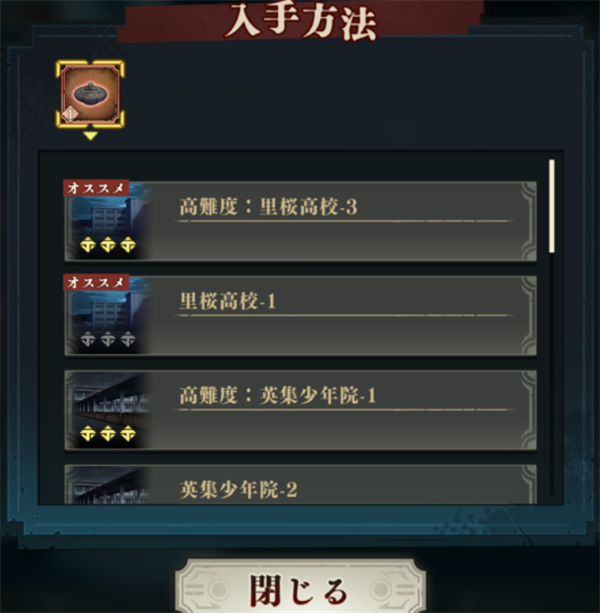
Task: Click the vertical scrollbar thumb in the list
Action: point(552,206)
